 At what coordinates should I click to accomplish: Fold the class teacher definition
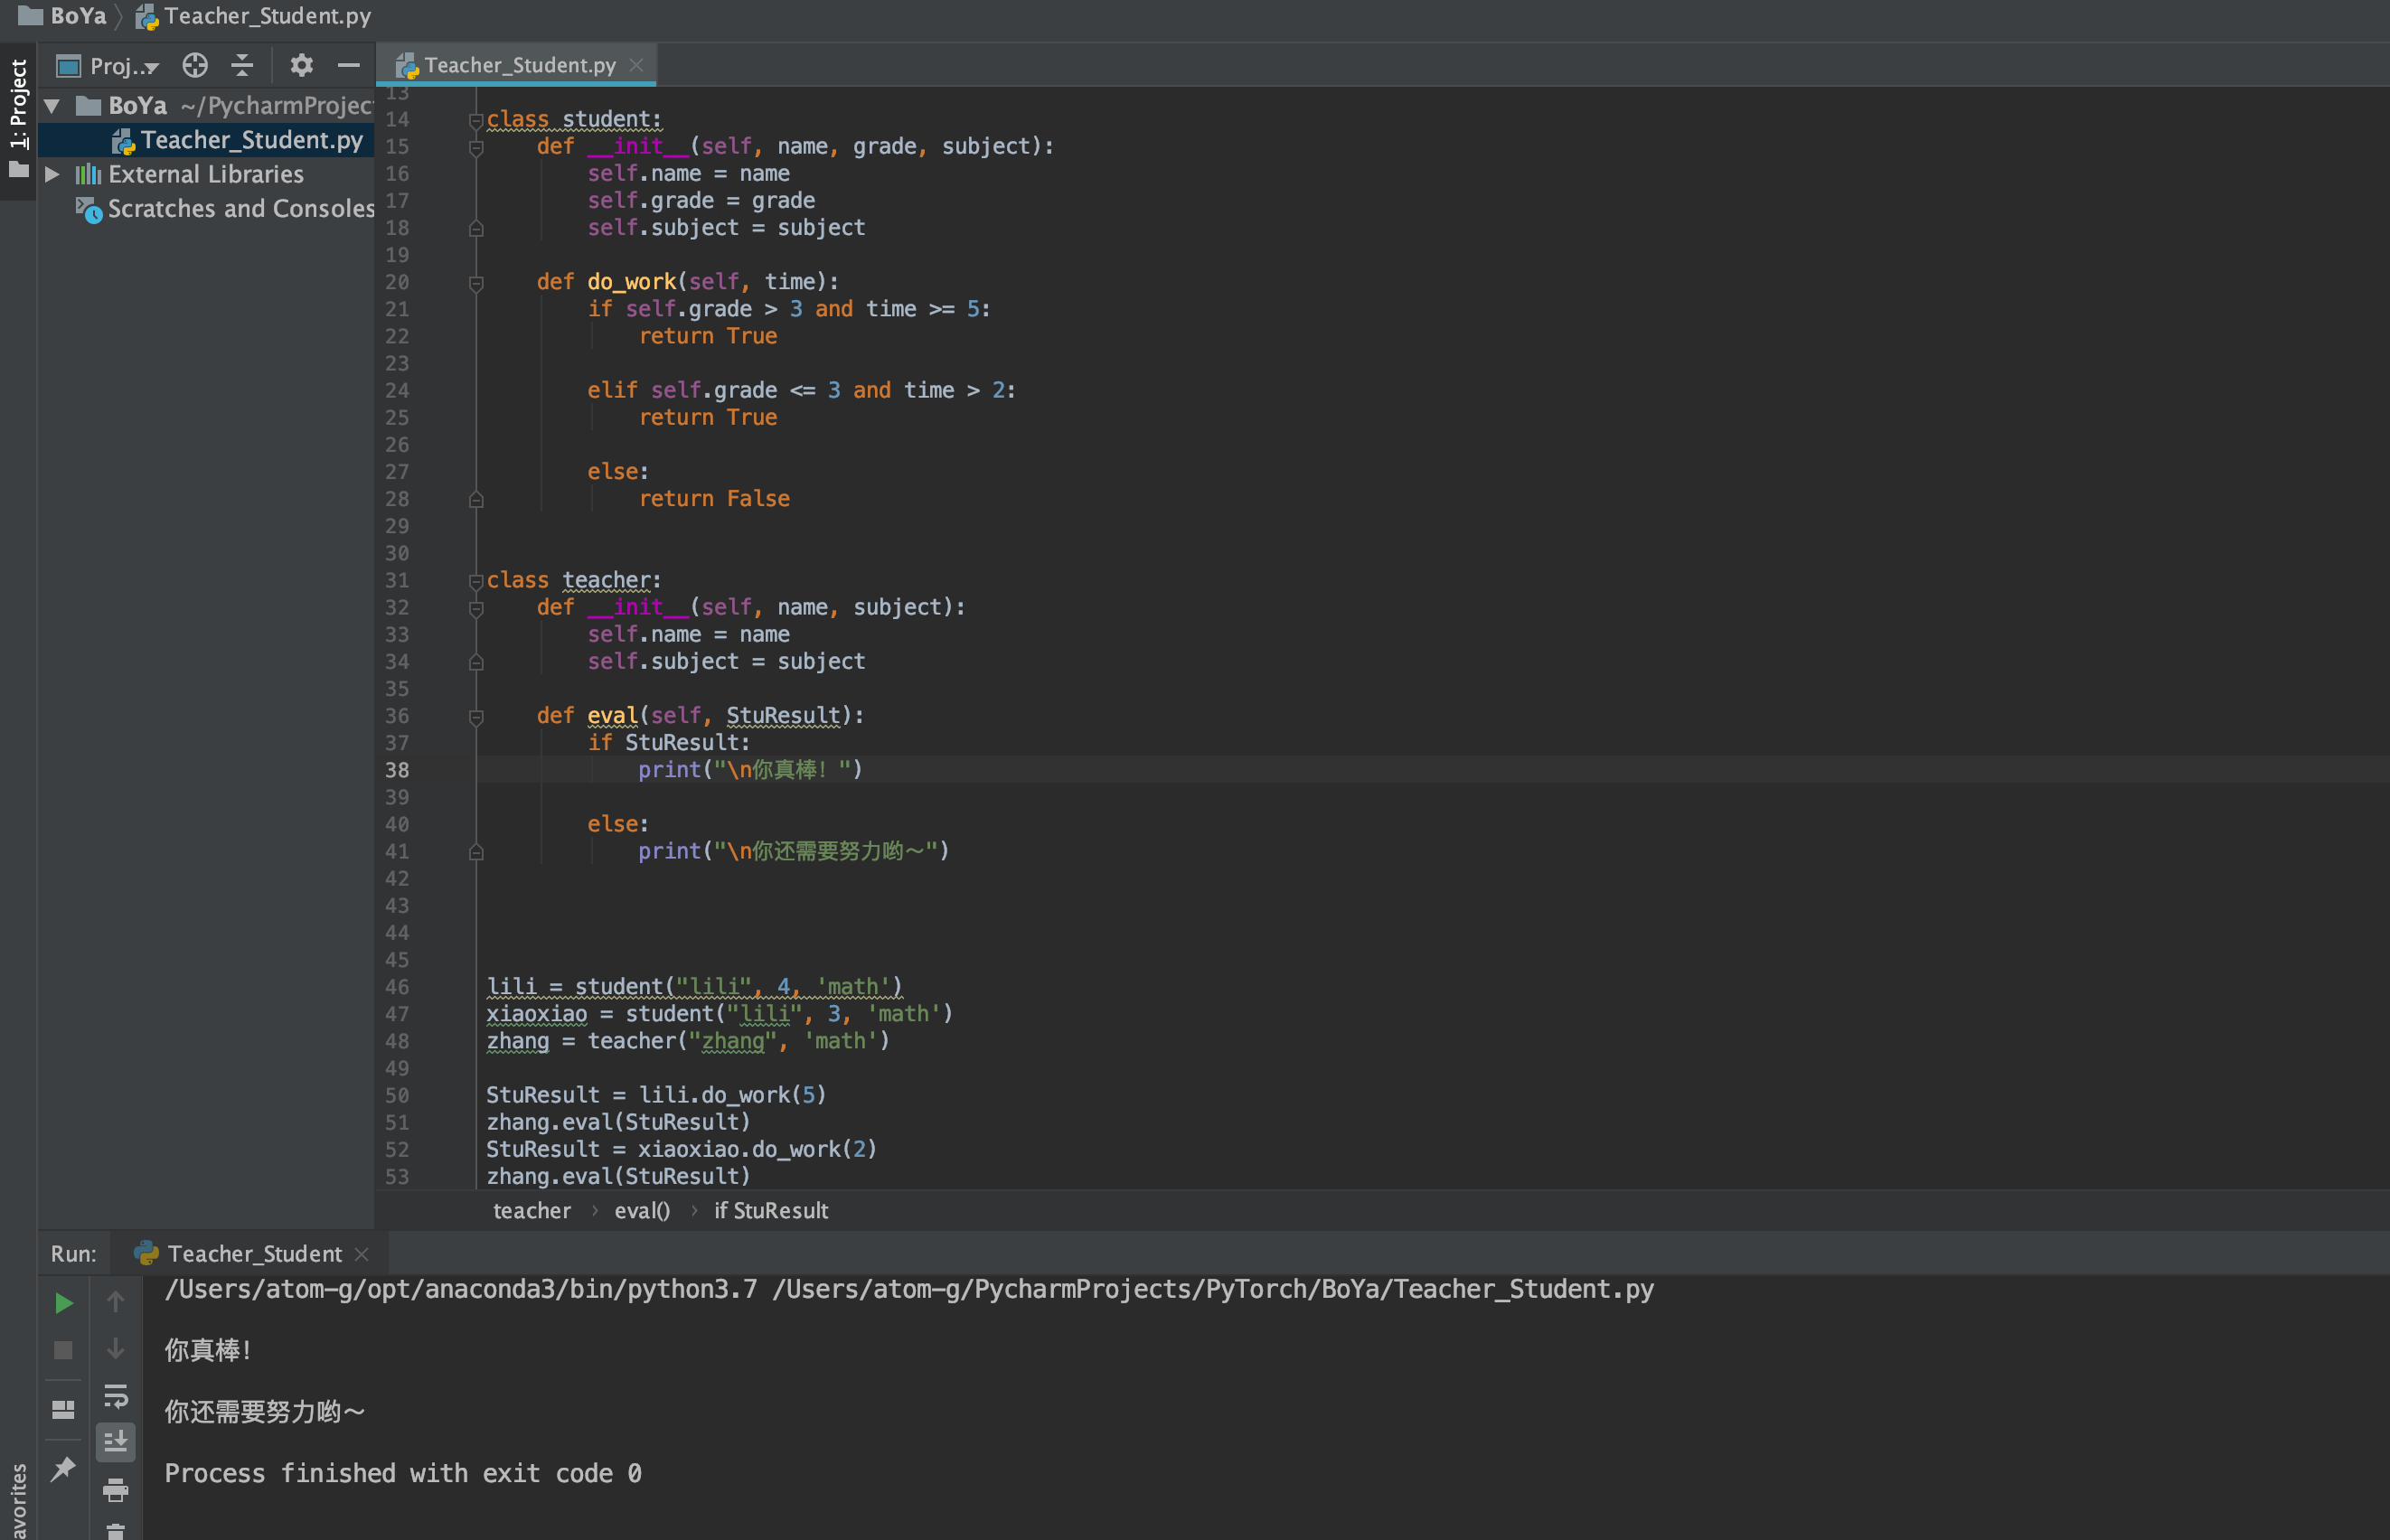(x=476, y=581)
